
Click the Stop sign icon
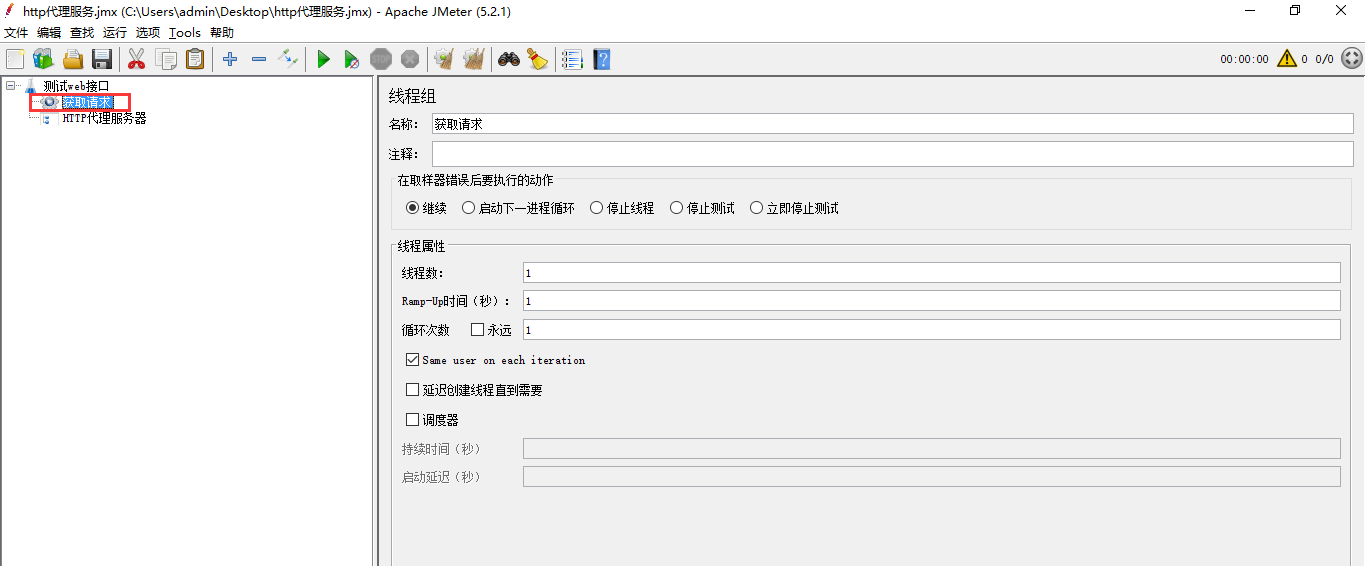[381, 59]
